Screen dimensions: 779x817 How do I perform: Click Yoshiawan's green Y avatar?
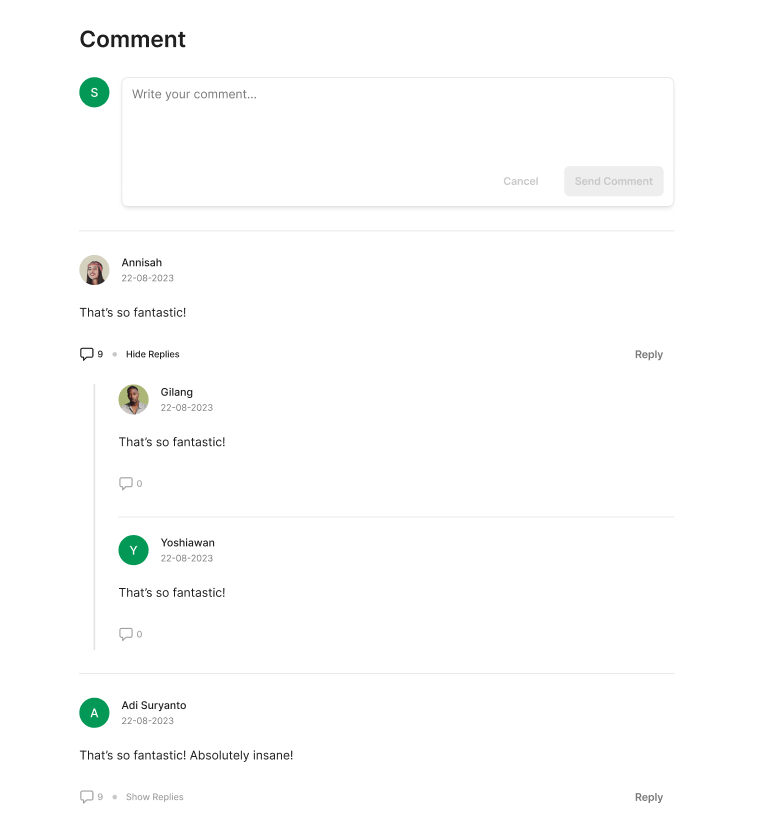133,550
